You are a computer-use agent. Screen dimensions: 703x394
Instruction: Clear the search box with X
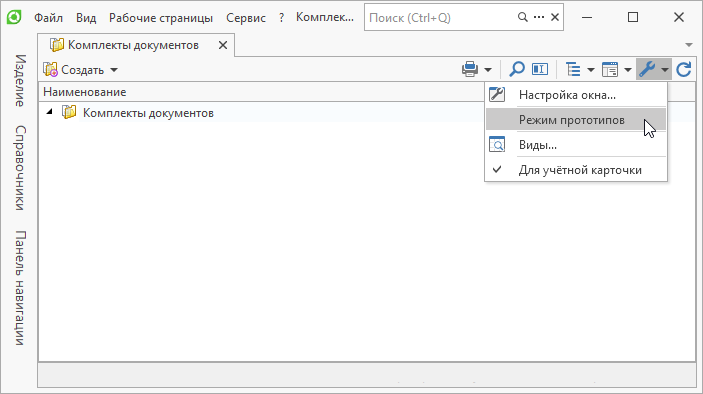click(x=555, y=17)
